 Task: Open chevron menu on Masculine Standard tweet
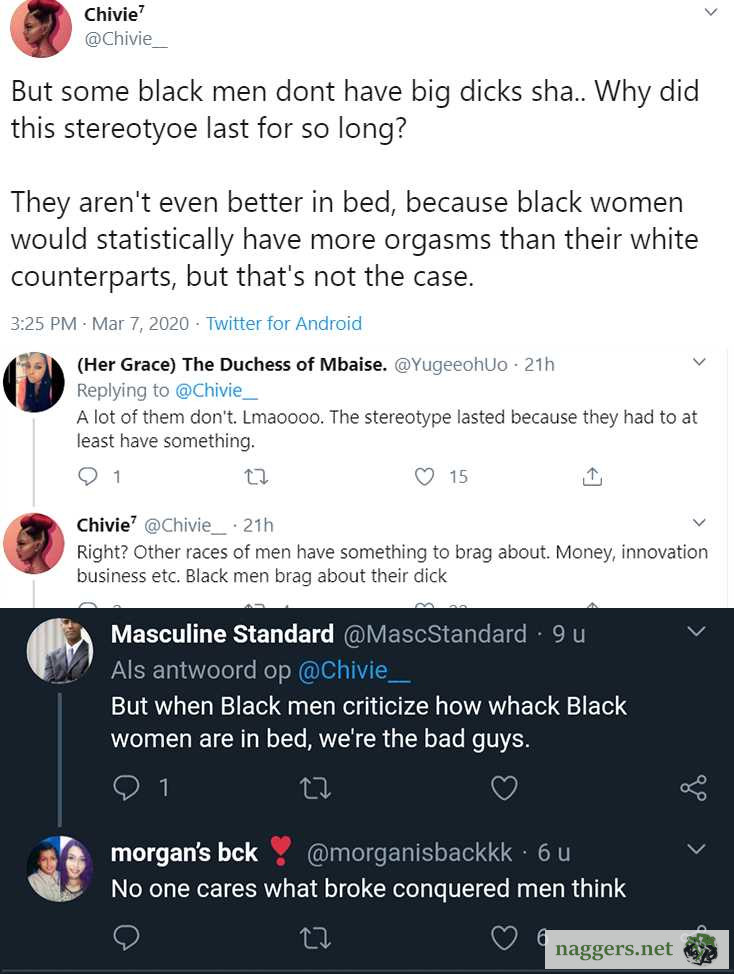point(697,631)
